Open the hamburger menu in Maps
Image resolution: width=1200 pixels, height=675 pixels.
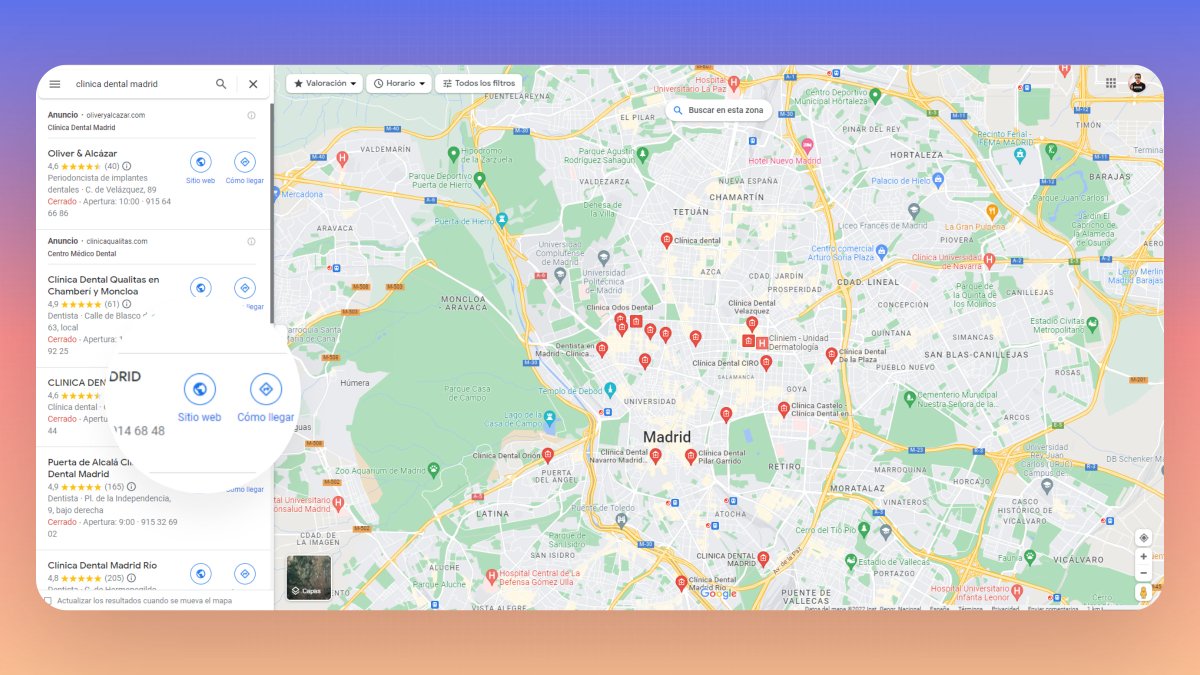coord(55,84)
